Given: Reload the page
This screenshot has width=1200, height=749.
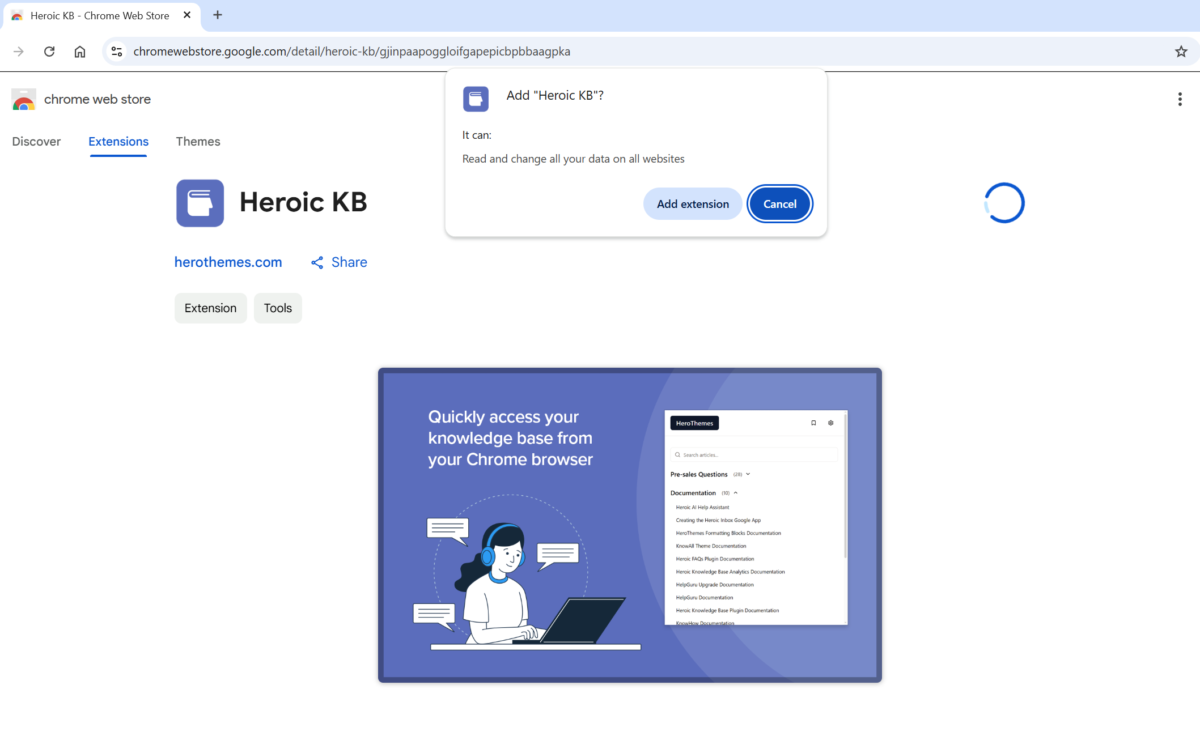Looking at the screenshot, I should [49, 51].
